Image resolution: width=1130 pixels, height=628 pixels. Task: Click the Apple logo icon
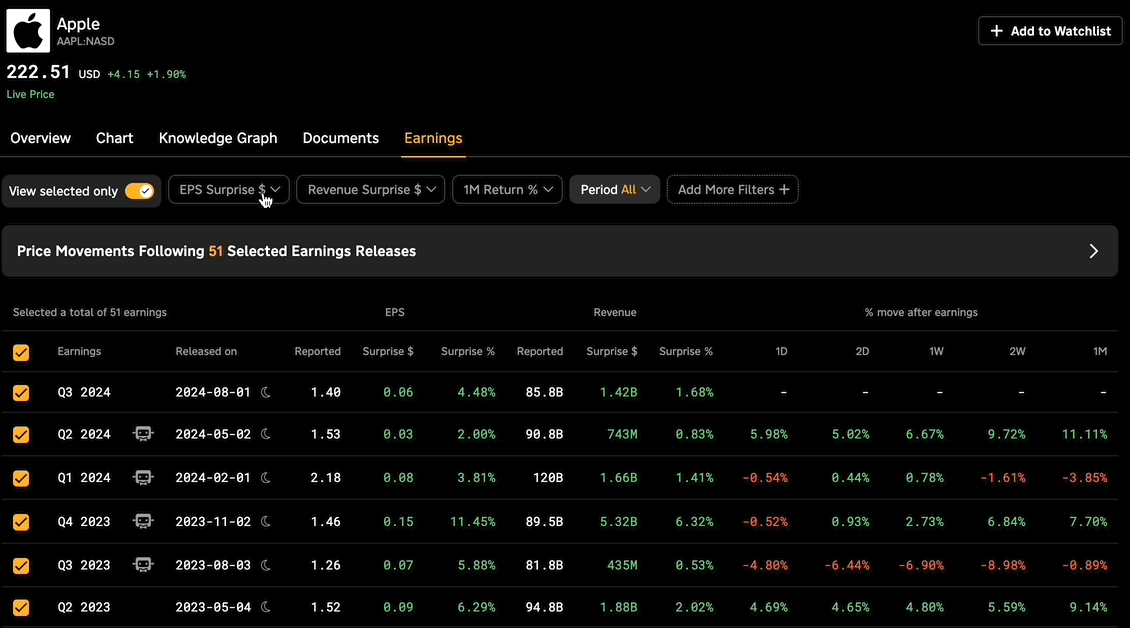click(28, 31)
